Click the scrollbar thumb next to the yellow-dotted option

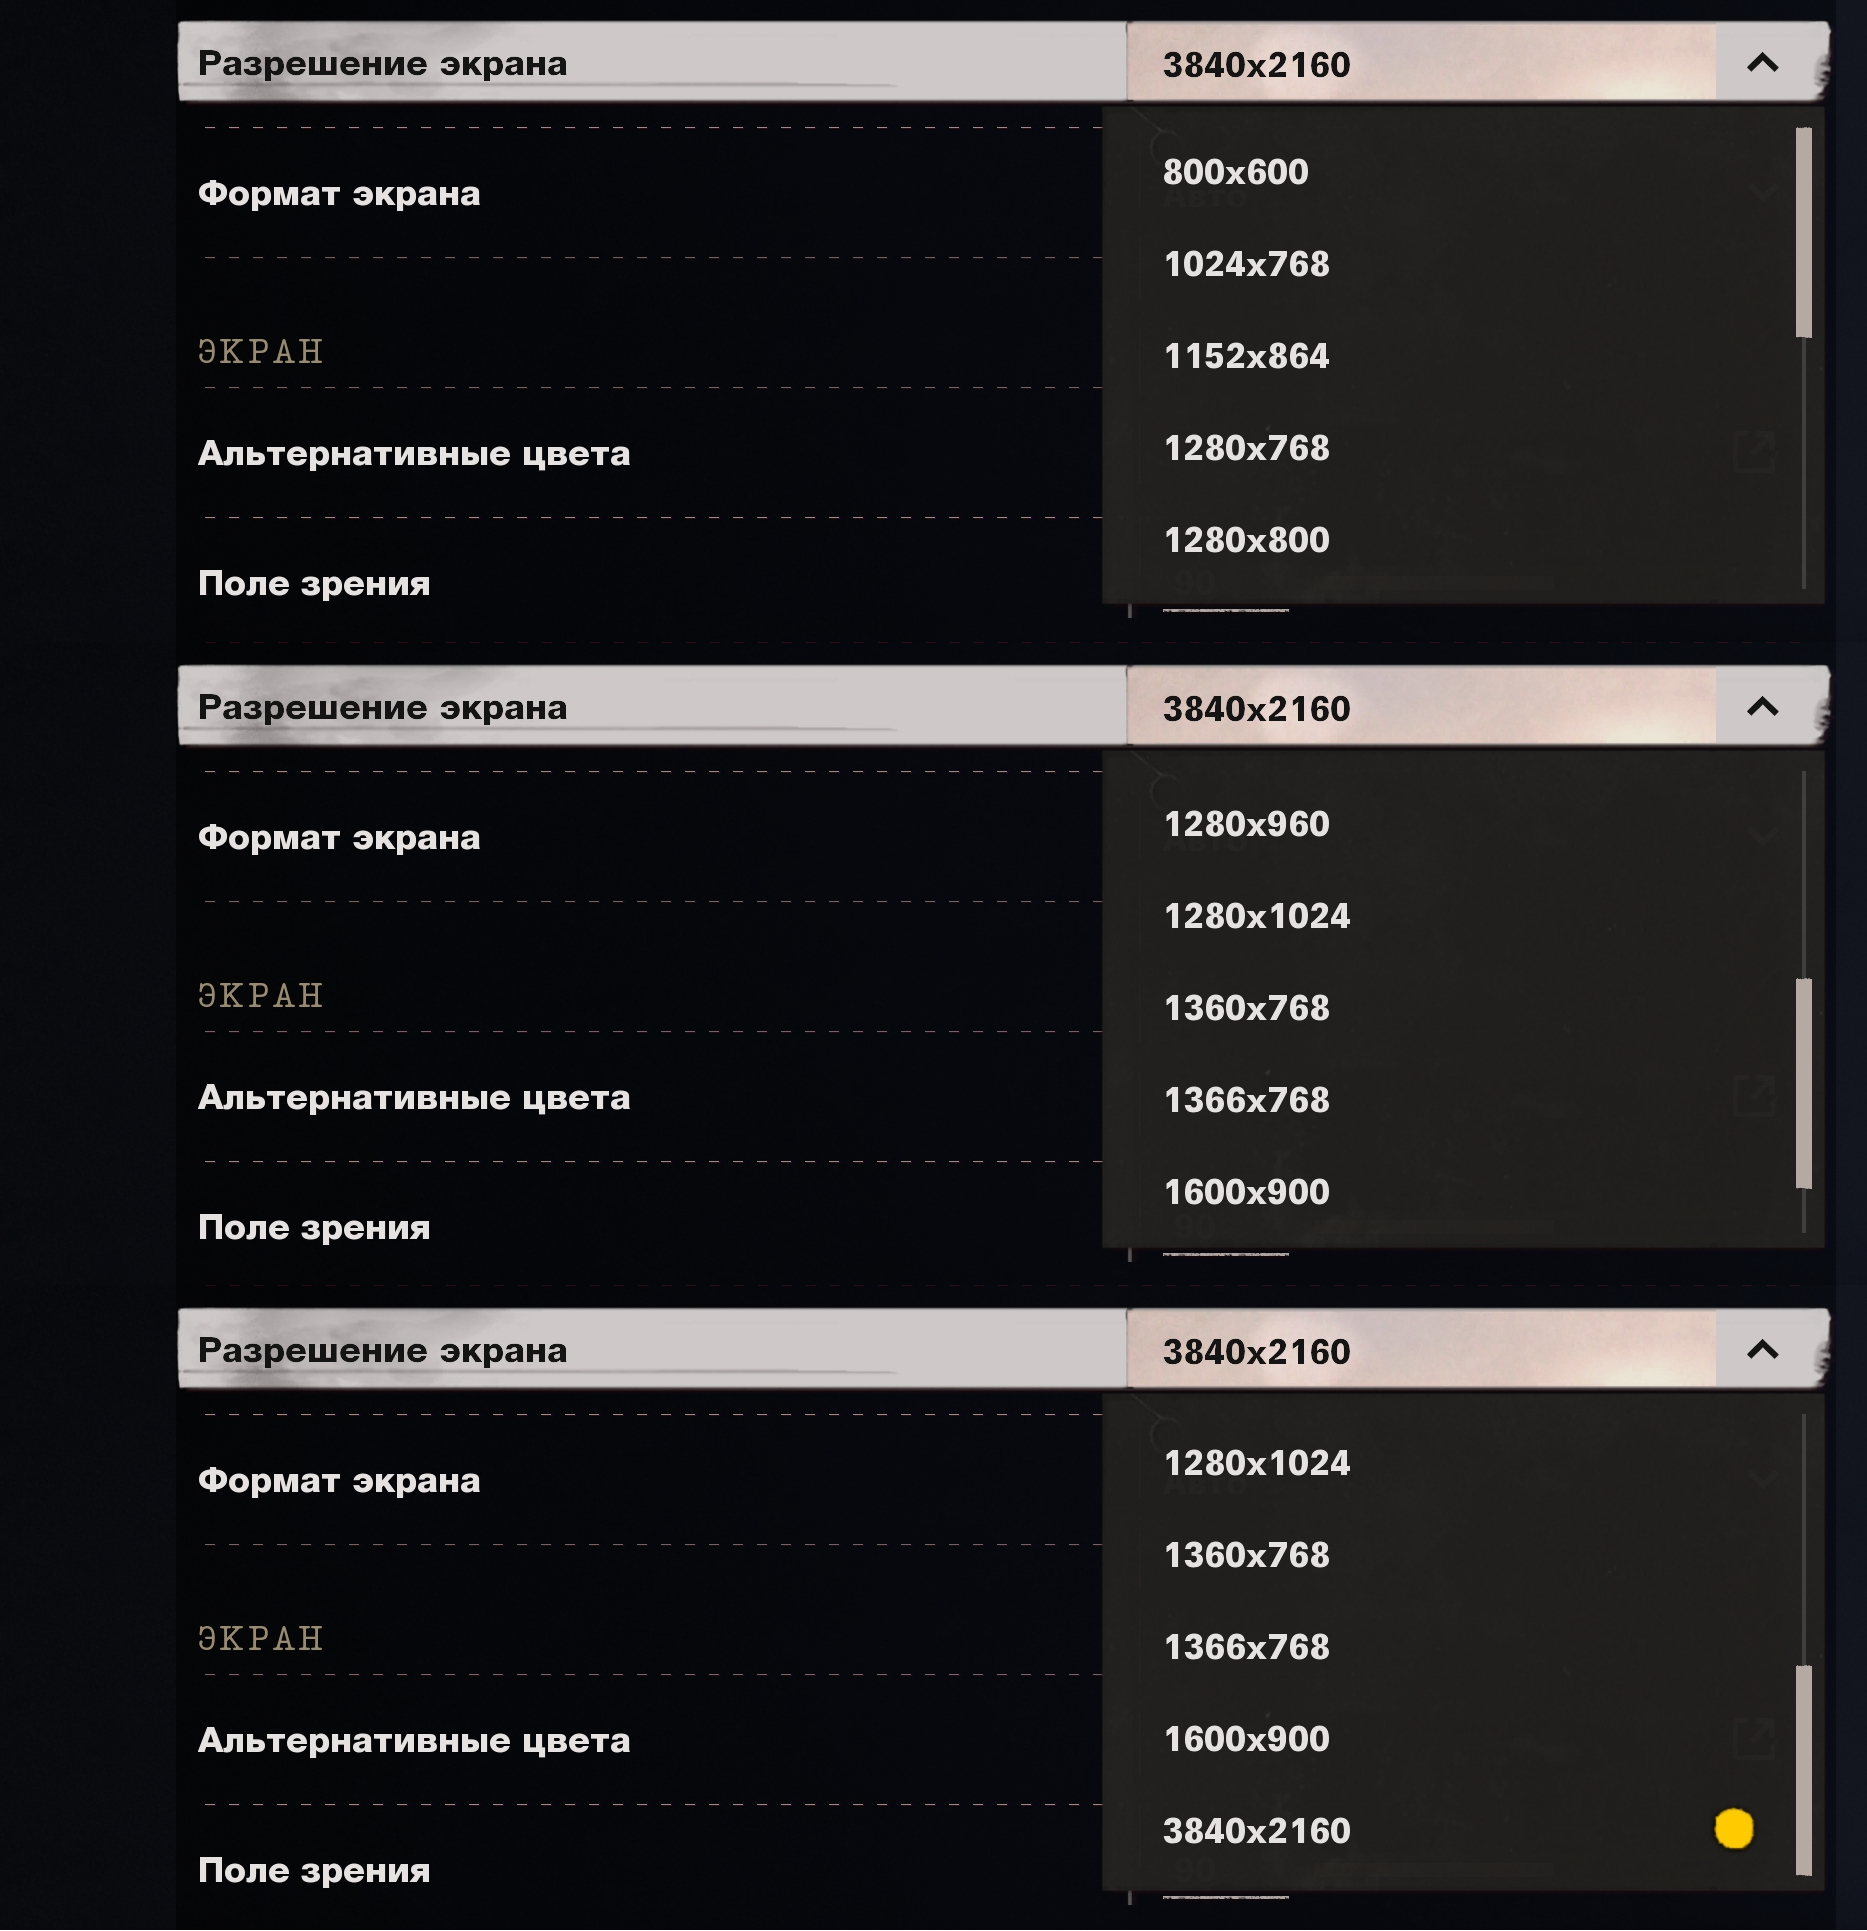(x=1803, y=1769)
